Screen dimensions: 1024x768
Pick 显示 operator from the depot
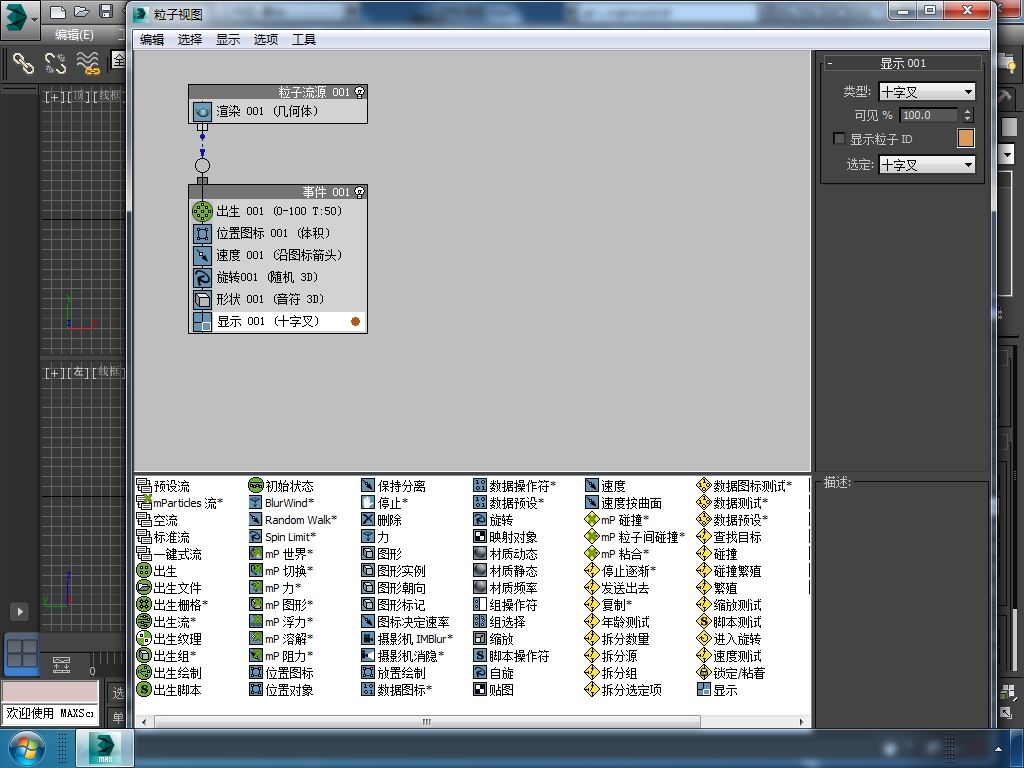click(x=718, y=690)
